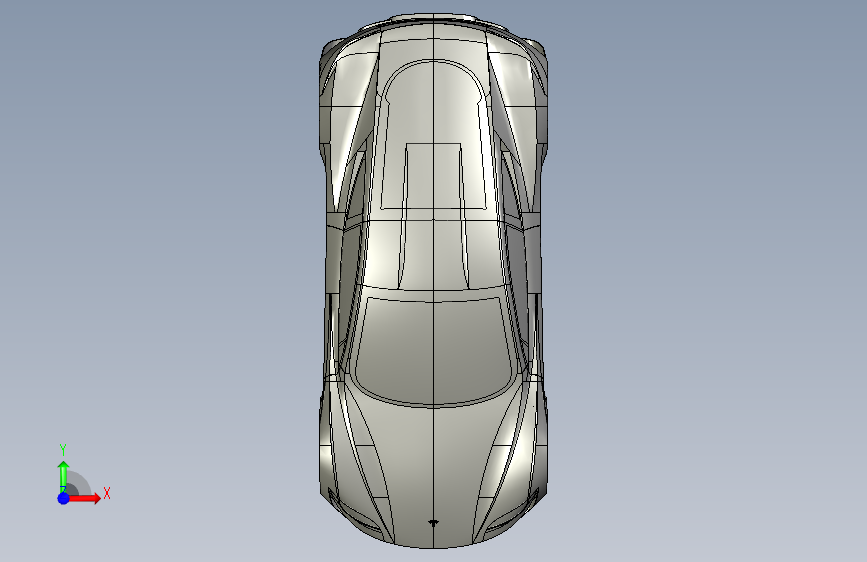The image size is (867, 562).
Task: Click the blue Z axis ball of the triad
Action: 63,498
